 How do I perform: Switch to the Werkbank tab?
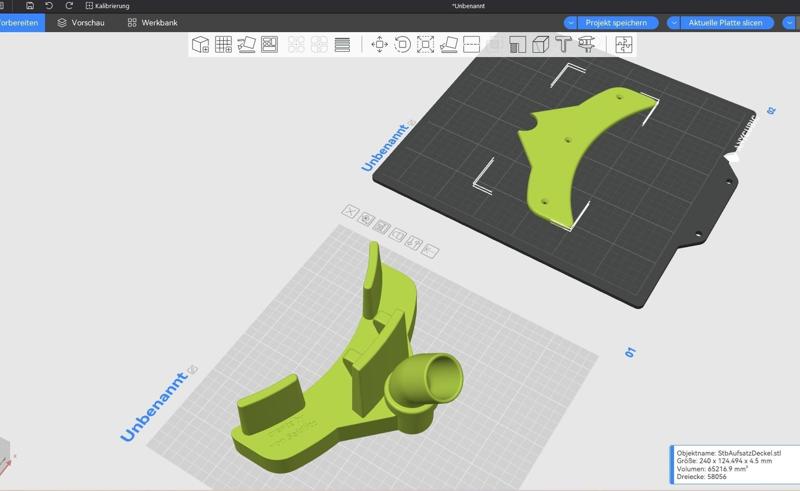(x=152, y=22)
